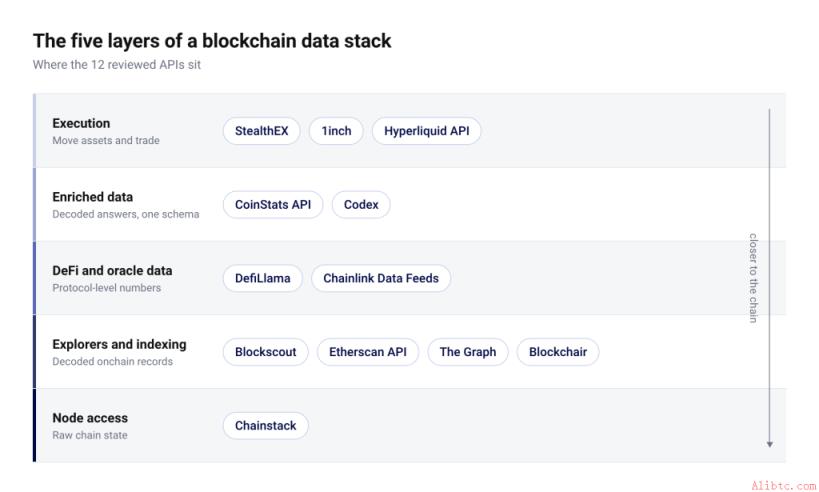Click the StealthEX pill
Screen dimensions: 819x492
261,131
